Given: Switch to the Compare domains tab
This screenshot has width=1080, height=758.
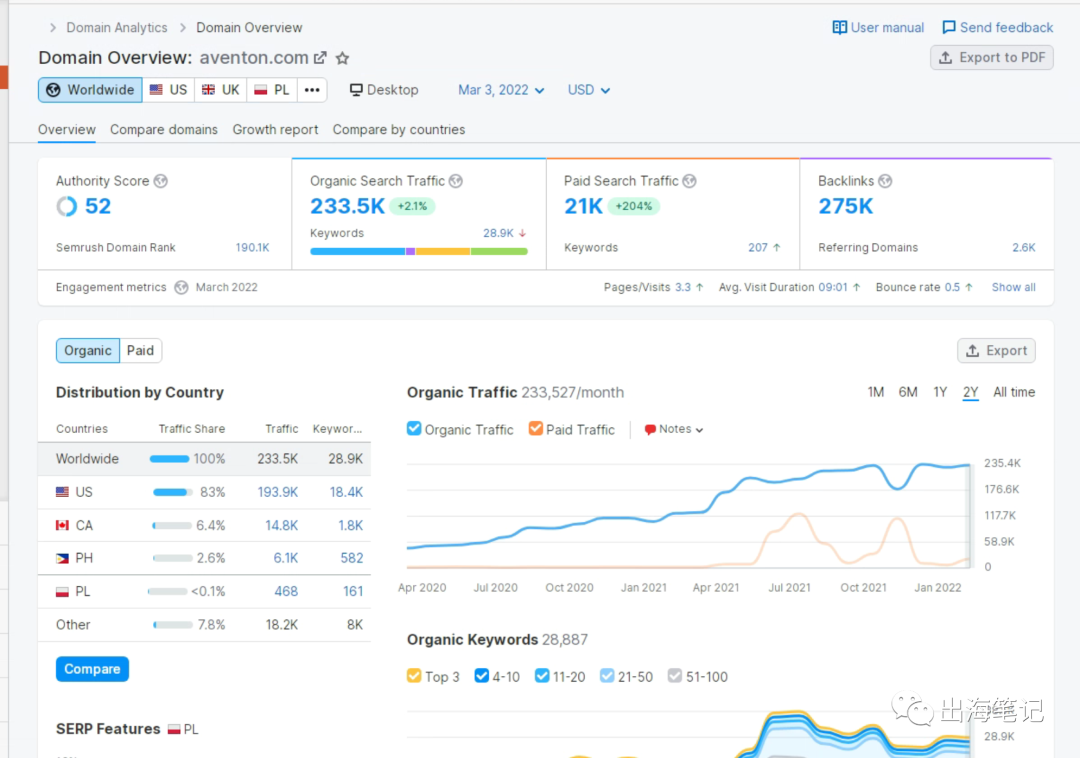Looking at the screenshot, I should 164,129.
